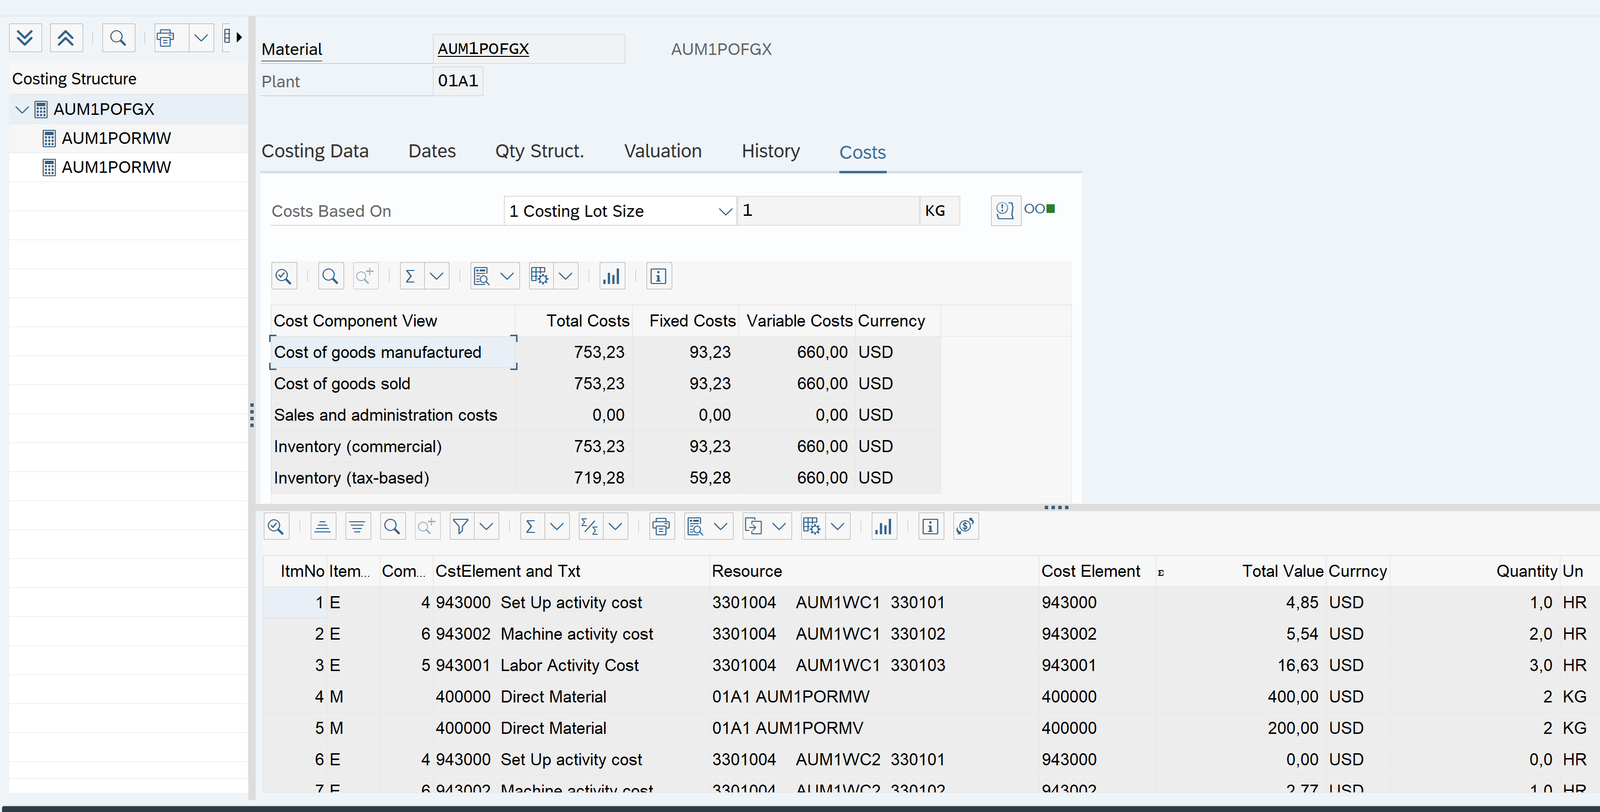Expand all nodes in Costing Structure

tap(25, 38)
